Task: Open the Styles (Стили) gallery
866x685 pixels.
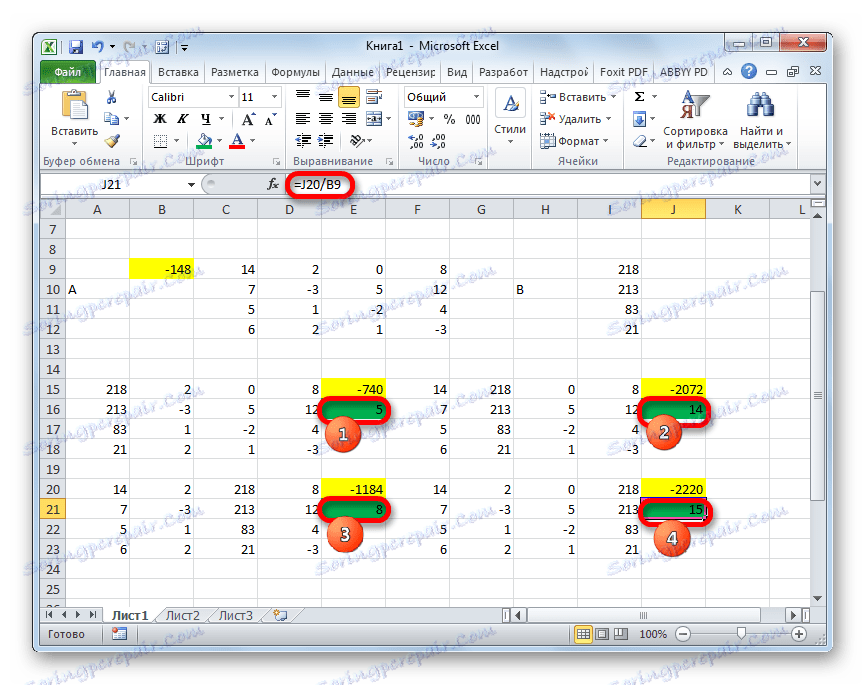Action: click(510, 117)
